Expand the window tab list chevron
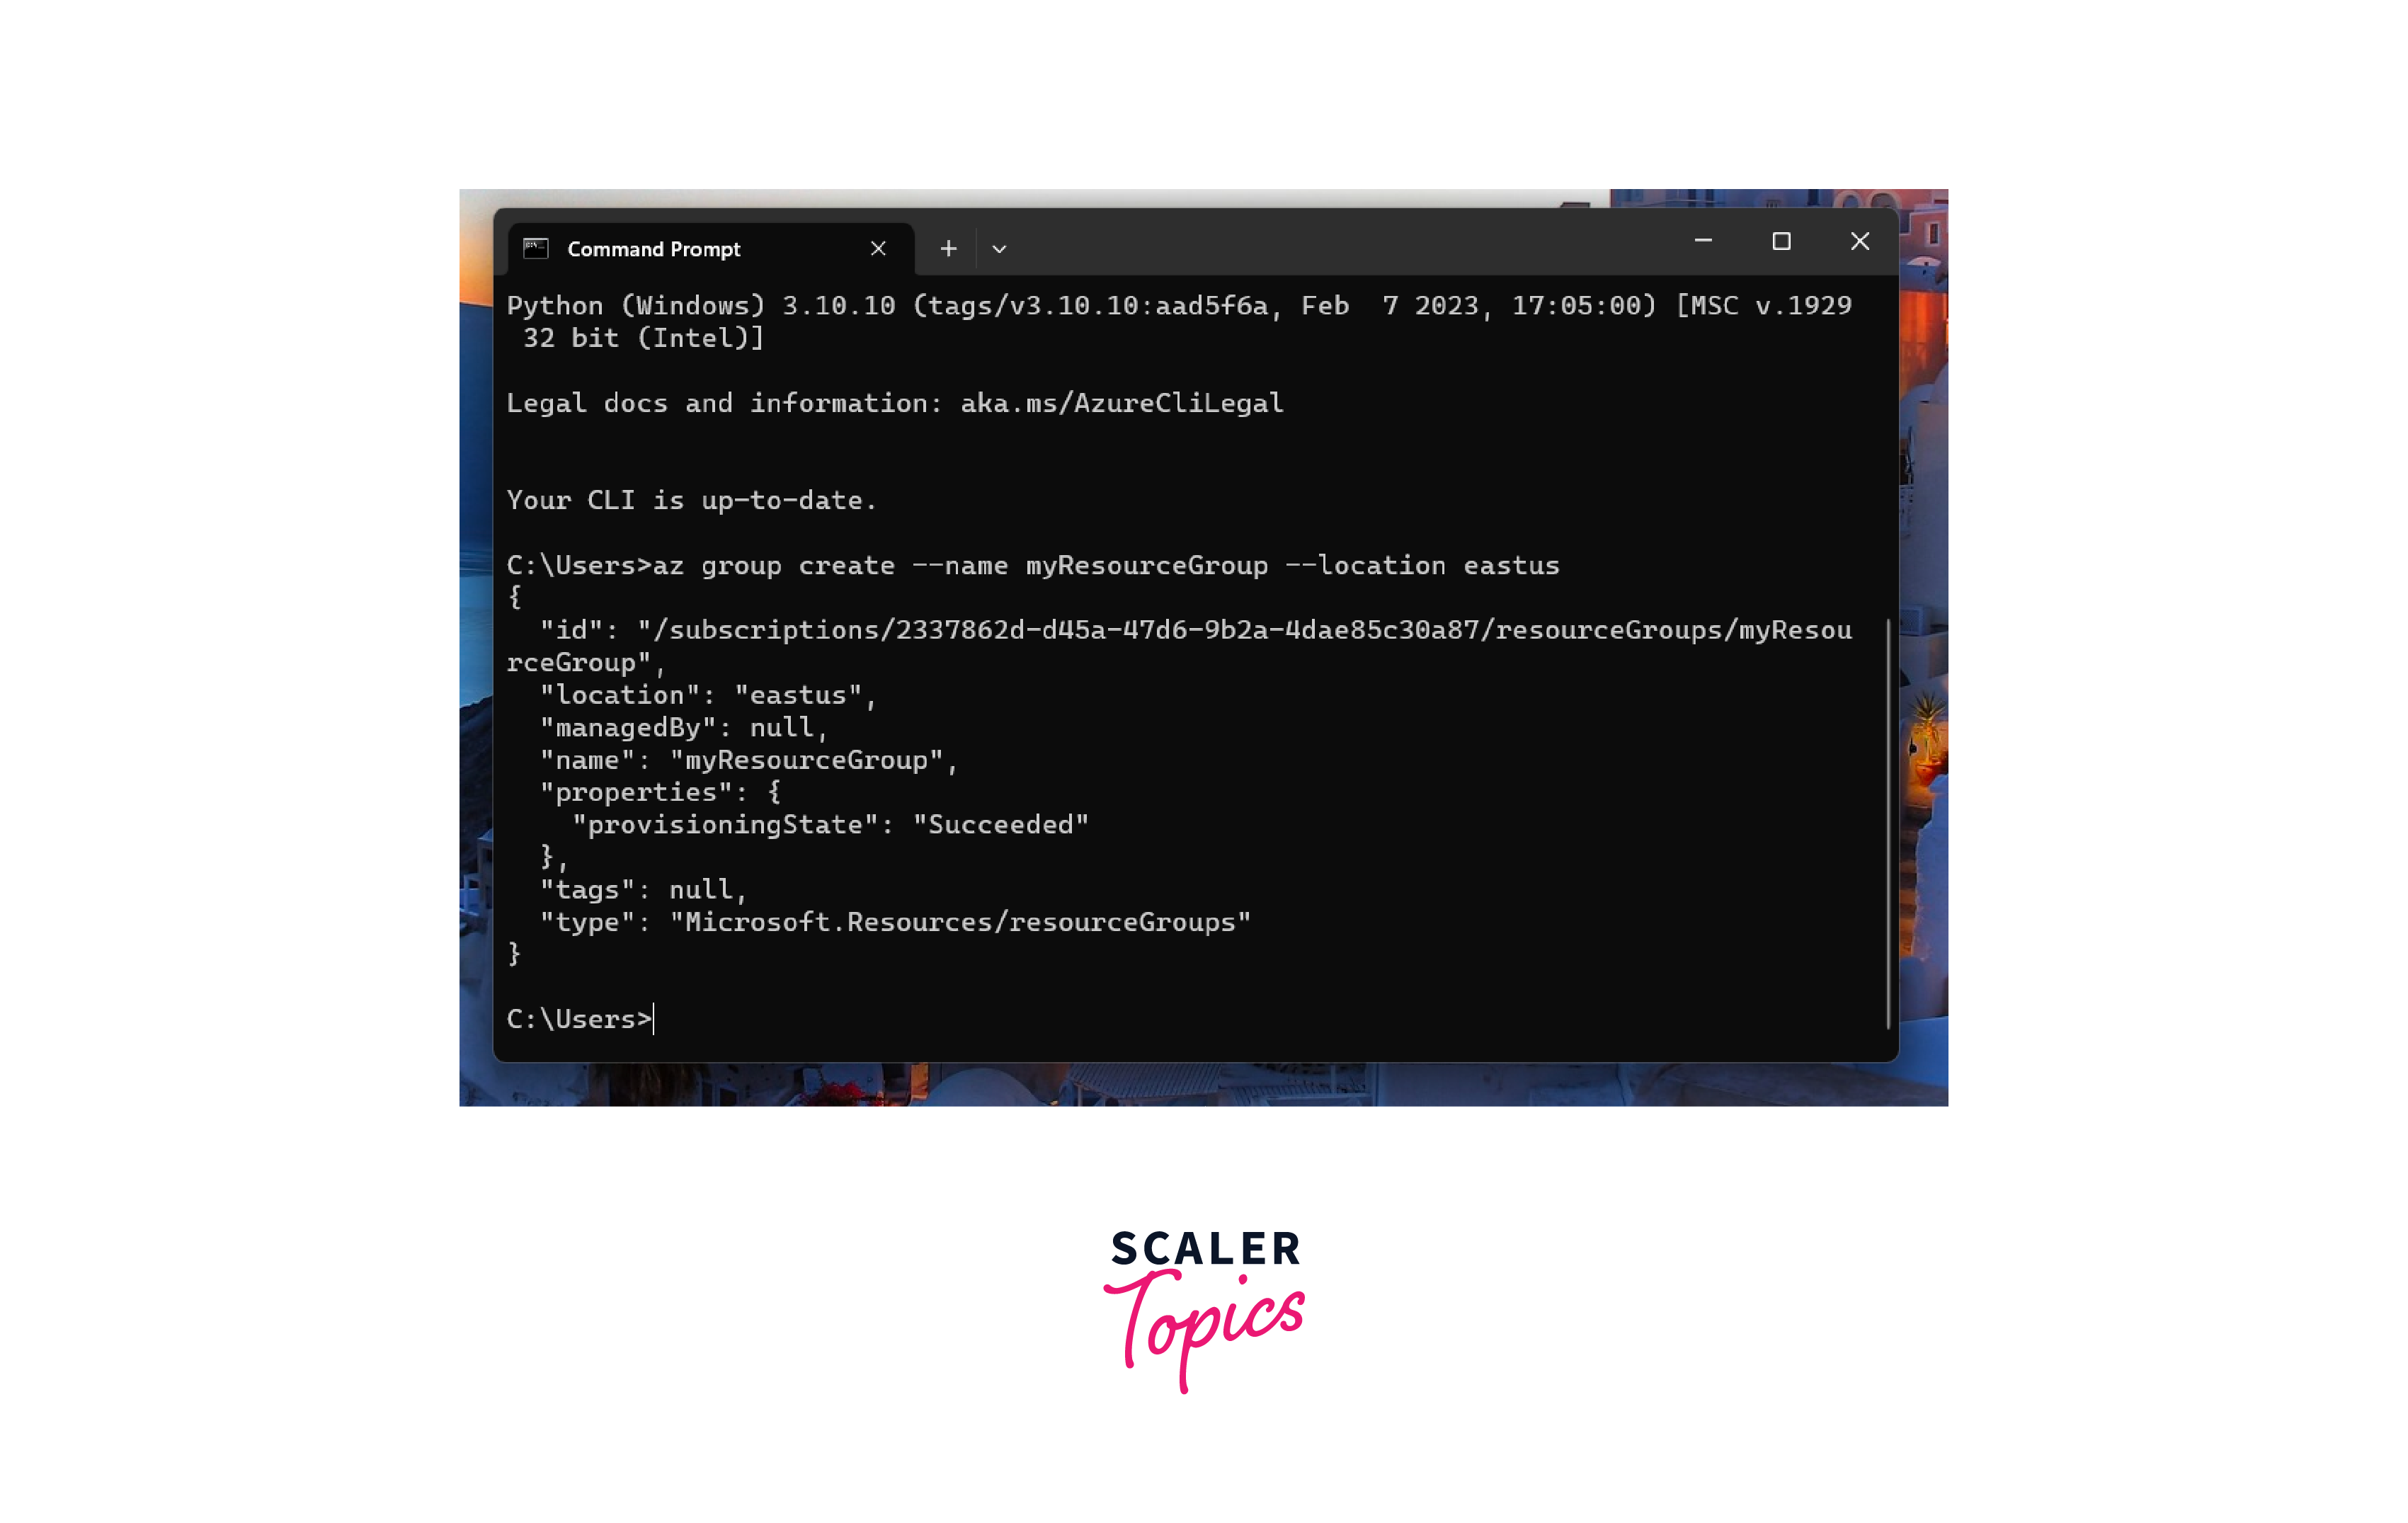Image resolution: width=2408 pixels, height=1523 pixels. pyautogui.click(x=998, y=246)
